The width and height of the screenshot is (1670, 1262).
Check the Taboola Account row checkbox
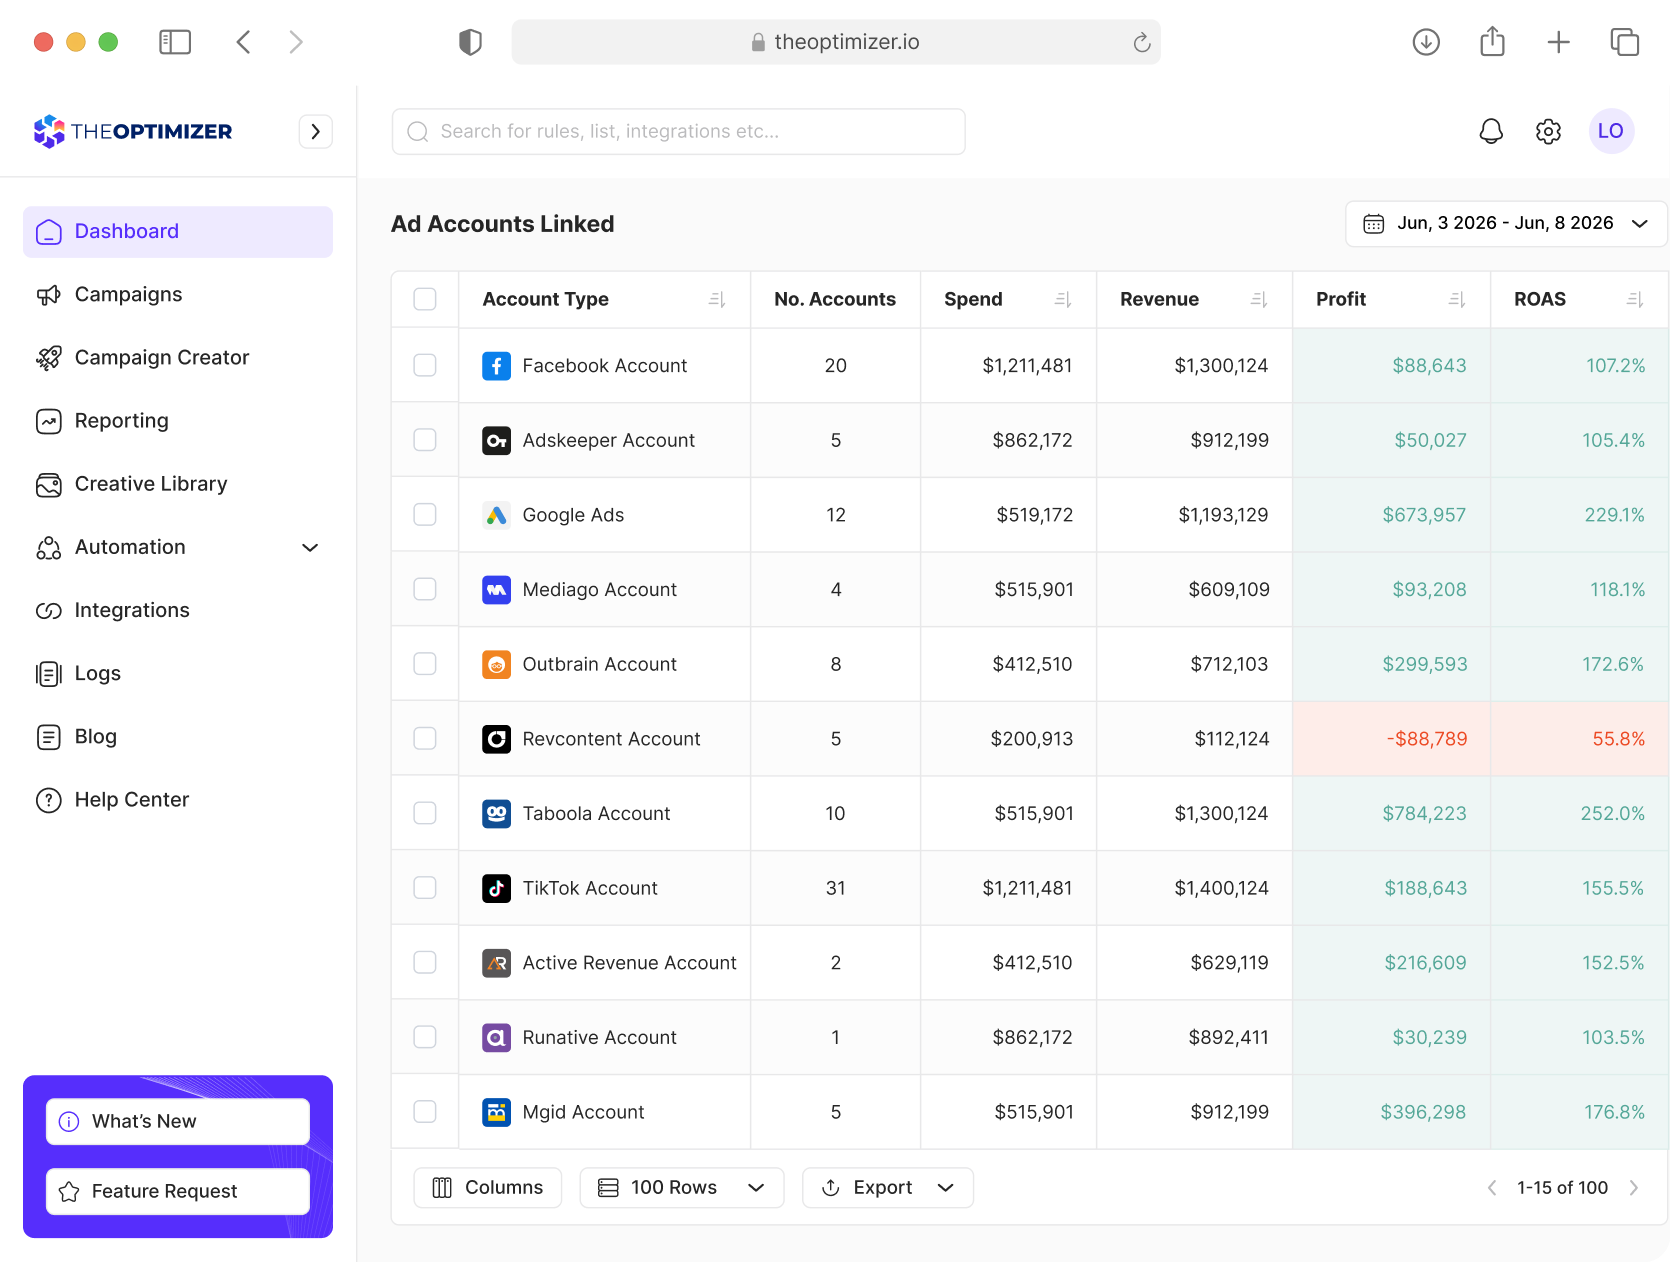pyautogui.click(x=425, y=814)
